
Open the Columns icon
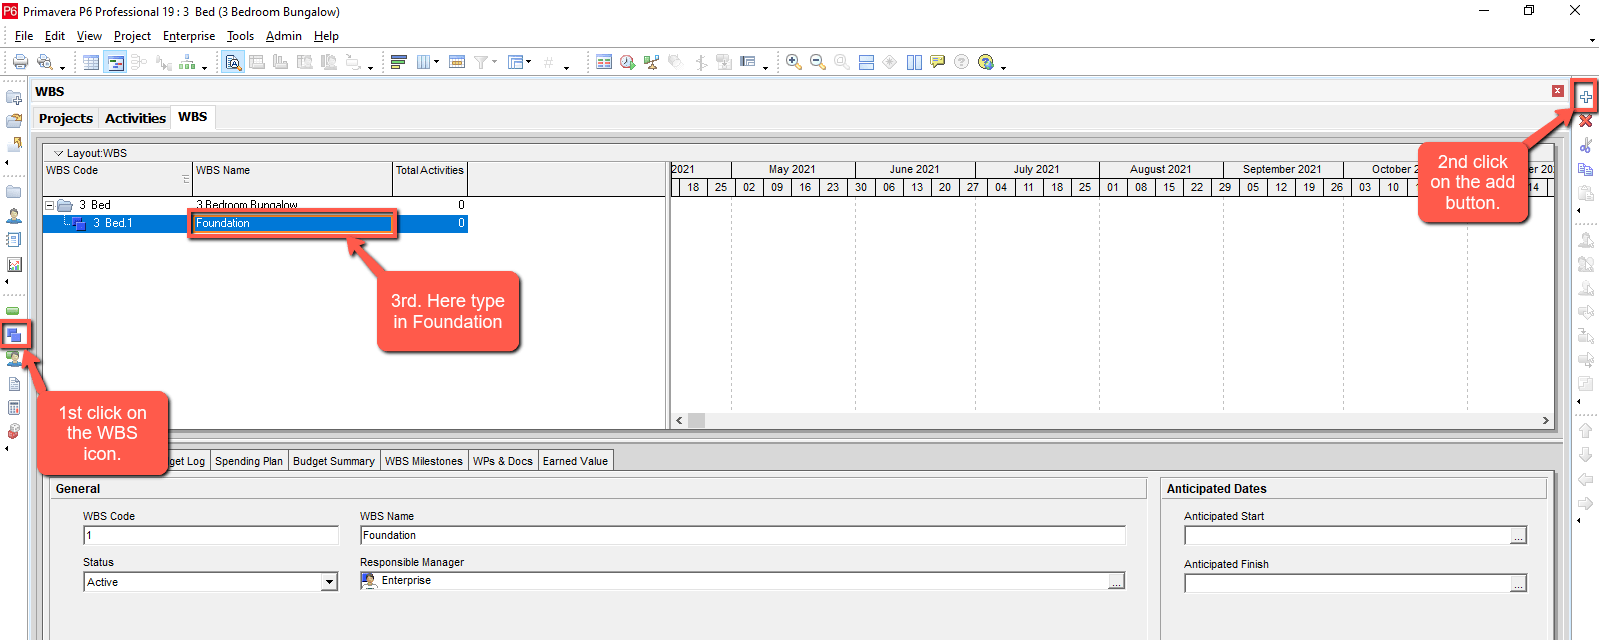(x=423, y=62)
